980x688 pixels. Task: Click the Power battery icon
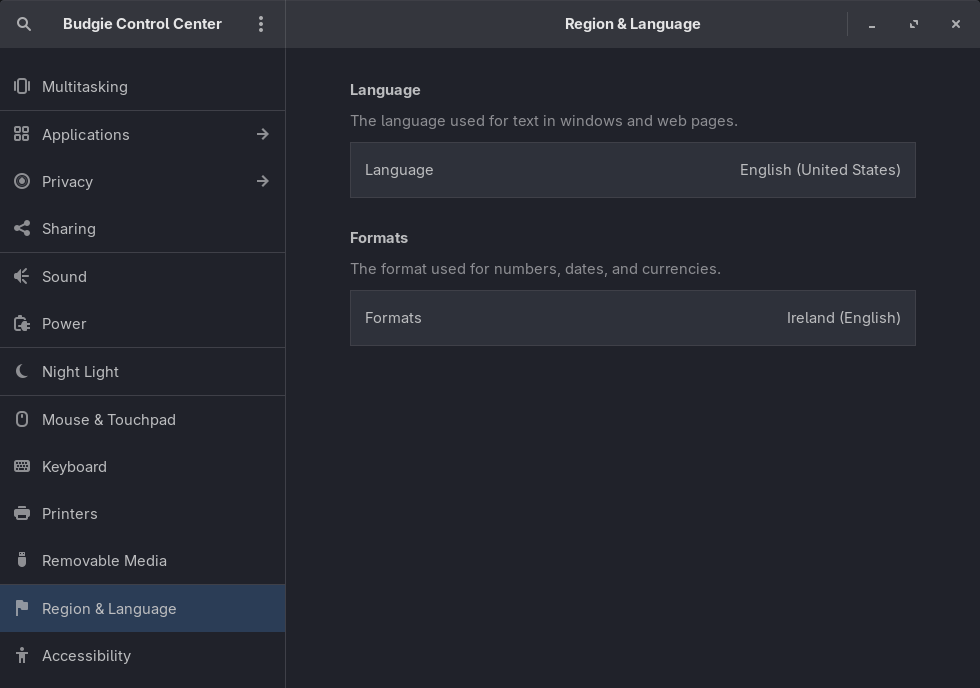tap(22, 324)
